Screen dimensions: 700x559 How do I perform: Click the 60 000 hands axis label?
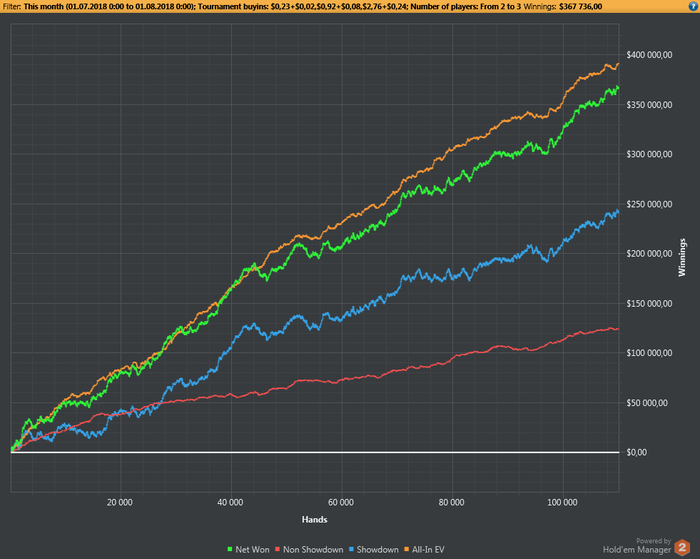pyautogui.click(x=341, y=503)
